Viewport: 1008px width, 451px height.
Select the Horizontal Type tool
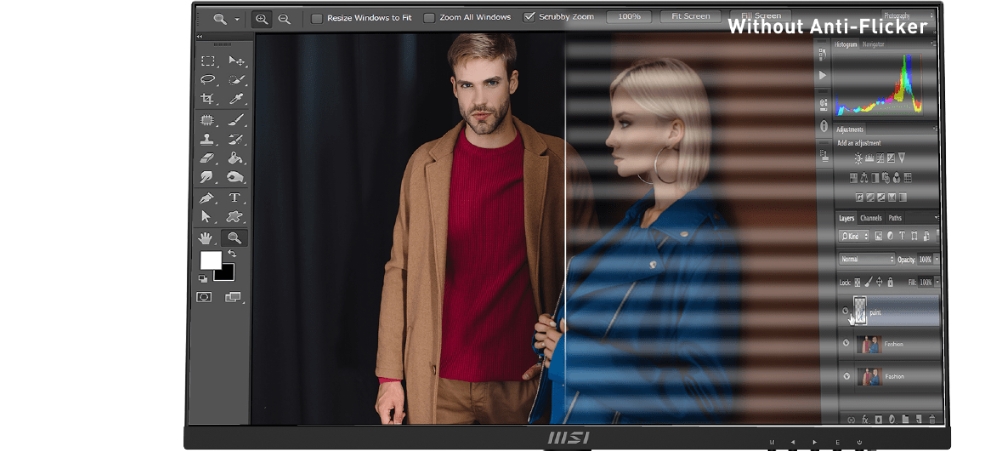tap(236, 198)
